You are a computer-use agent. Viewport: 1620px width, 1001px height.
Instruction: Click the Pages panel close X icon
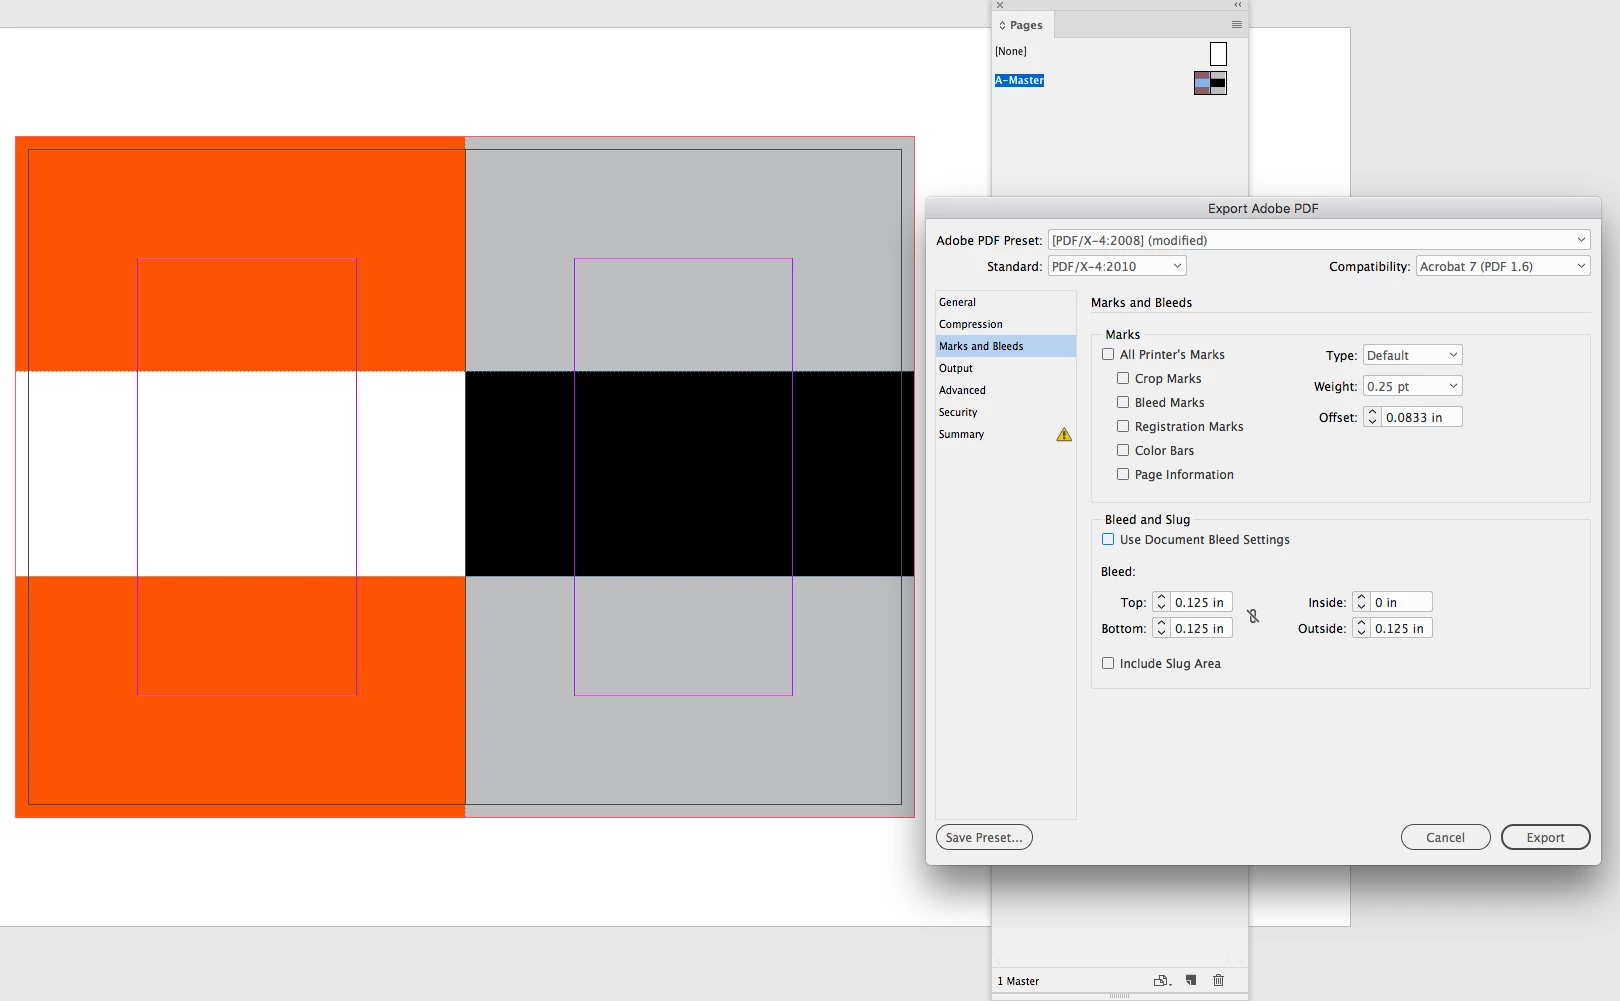pos(1000,5)
